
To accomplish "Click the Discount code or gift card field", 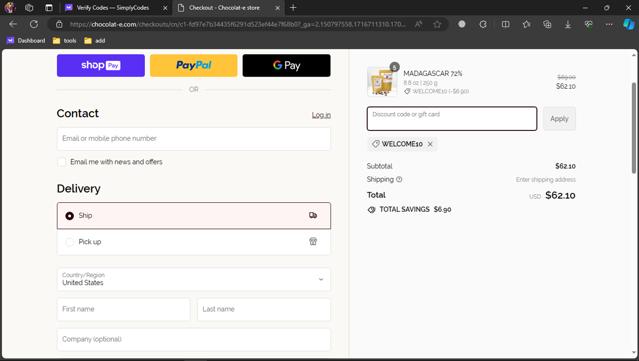I will tap(452, 119).
